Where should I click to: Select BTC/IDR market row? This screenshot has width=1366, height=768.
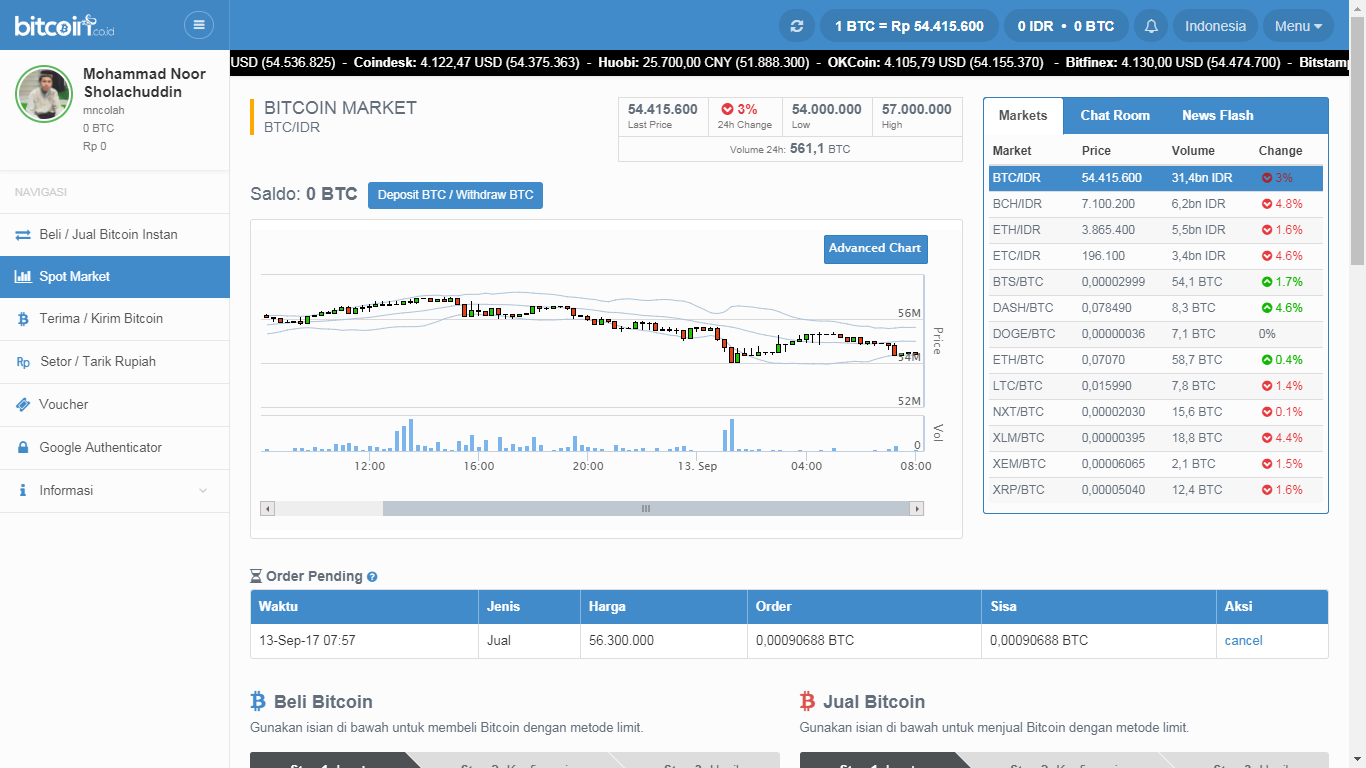[1156, 178]
